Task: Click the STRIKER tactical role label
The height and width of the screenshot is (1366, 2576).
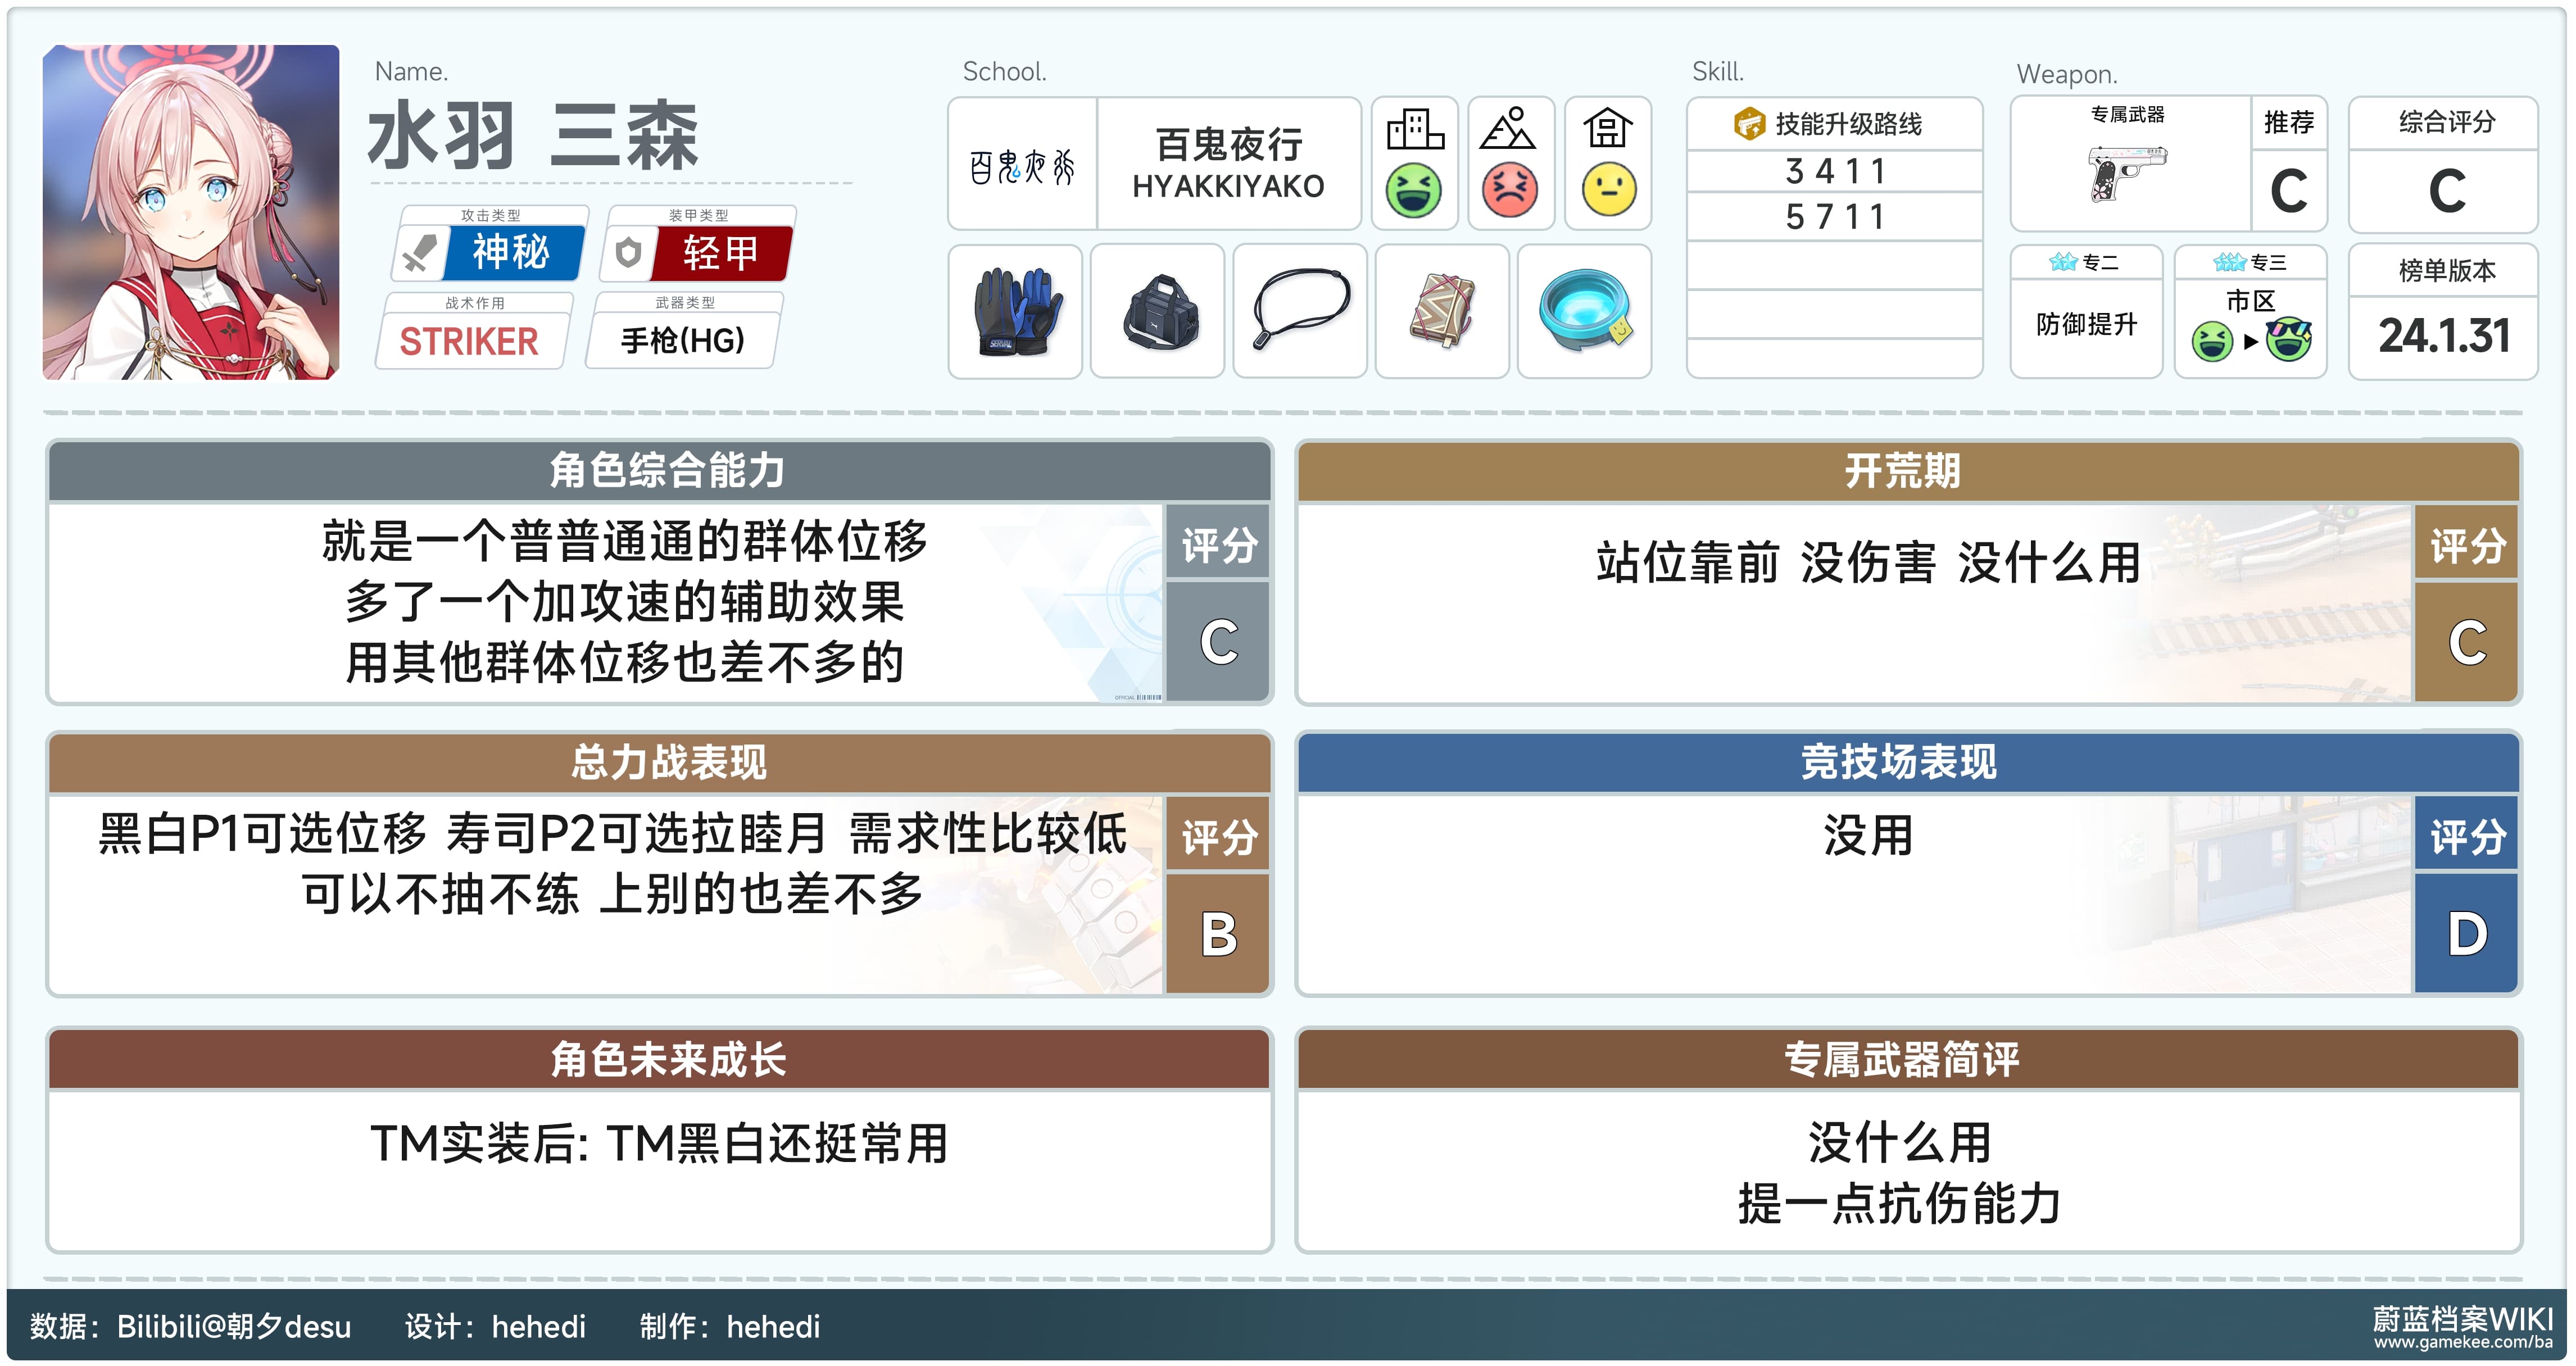Action: pyautogui.click(x=469, y=341)
